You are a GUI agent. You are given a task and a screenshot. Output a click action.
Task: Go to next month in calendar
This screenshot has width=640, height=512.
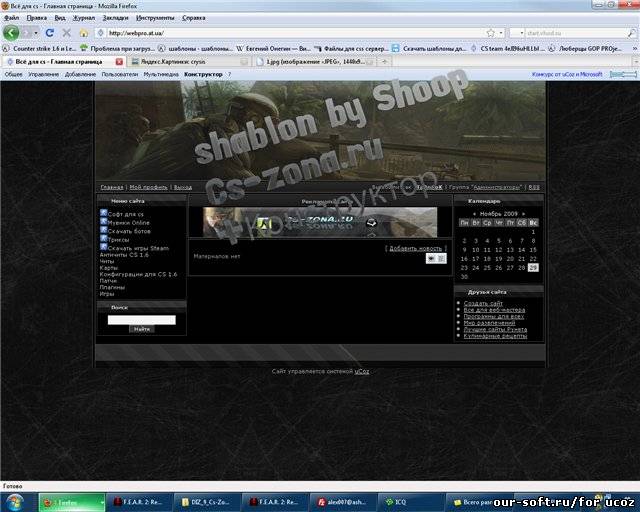point(523,214)
